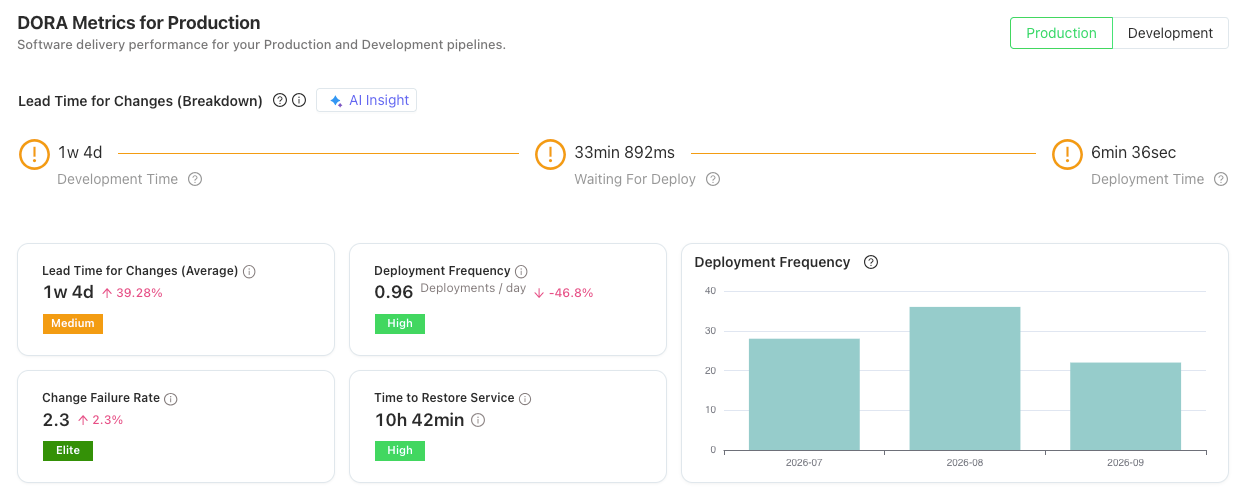This screenshot has height=496, width=1250.
Task: Click the help icon beside Development Time
Action: (195, 179)
